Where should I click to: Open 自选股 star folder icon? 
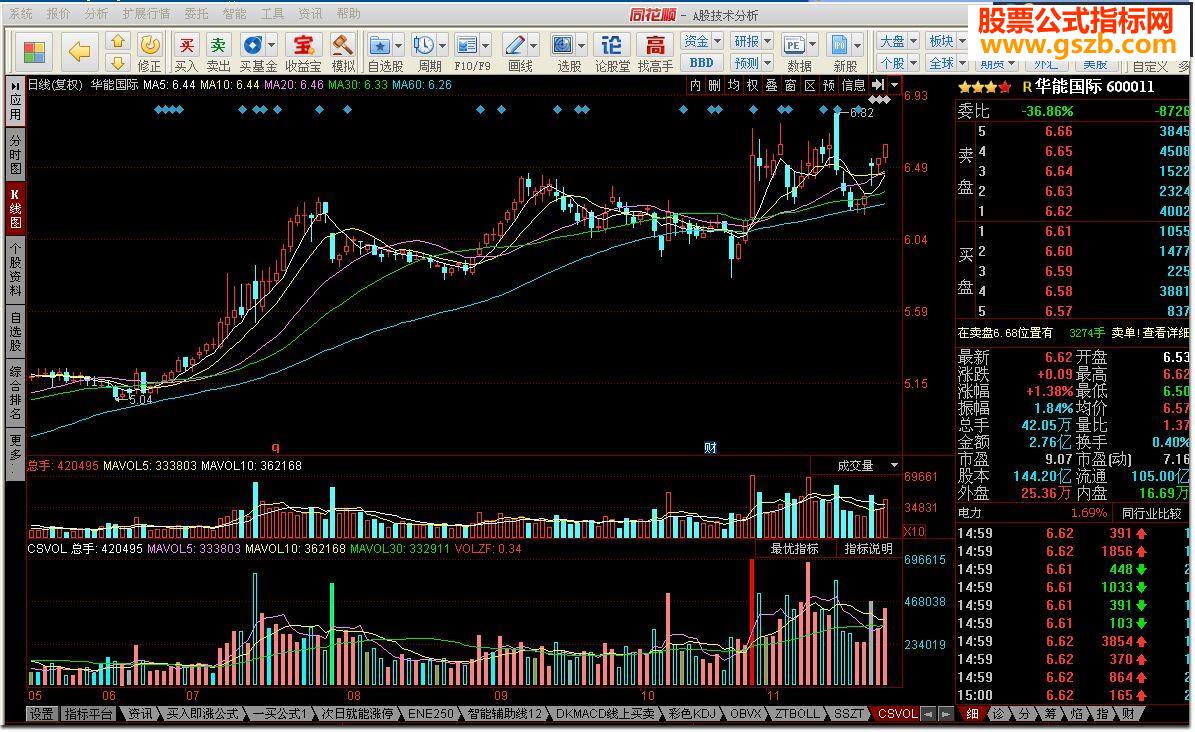click(x=380, y=45)
